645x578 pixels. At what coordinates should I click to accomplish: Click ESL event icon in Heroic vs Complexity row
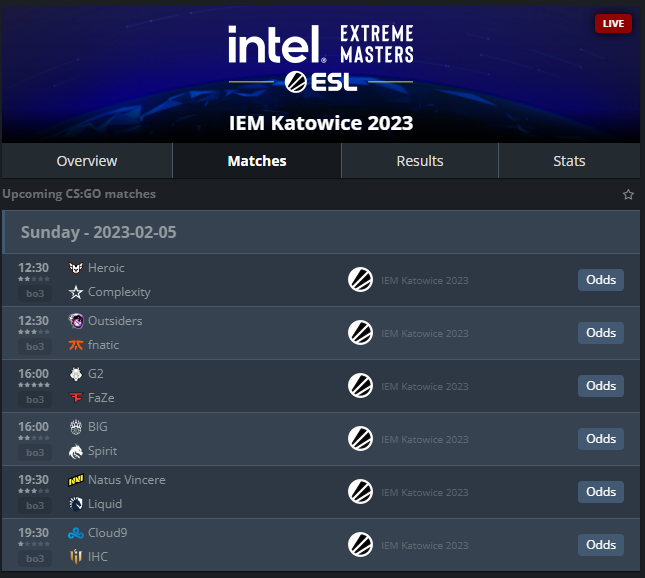[360, 280]
